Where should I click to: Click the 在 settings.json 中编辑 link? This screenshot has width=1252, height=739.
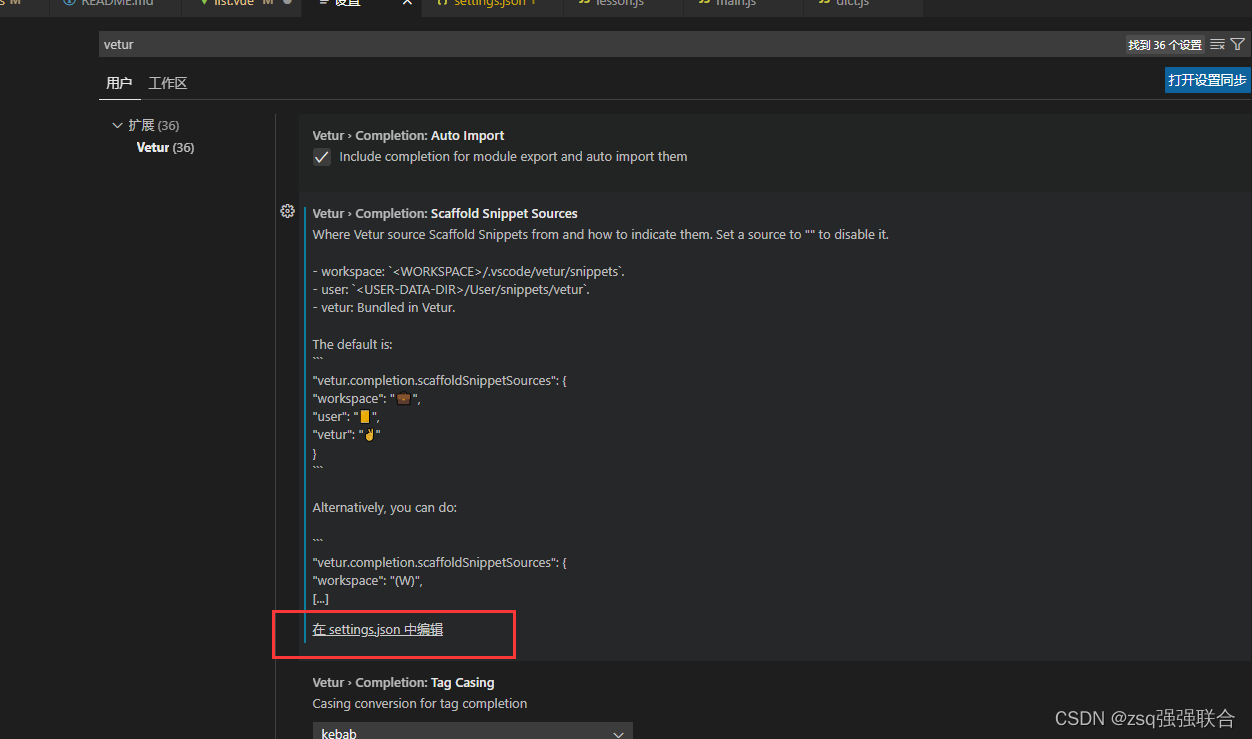click(x=377, y=629)
